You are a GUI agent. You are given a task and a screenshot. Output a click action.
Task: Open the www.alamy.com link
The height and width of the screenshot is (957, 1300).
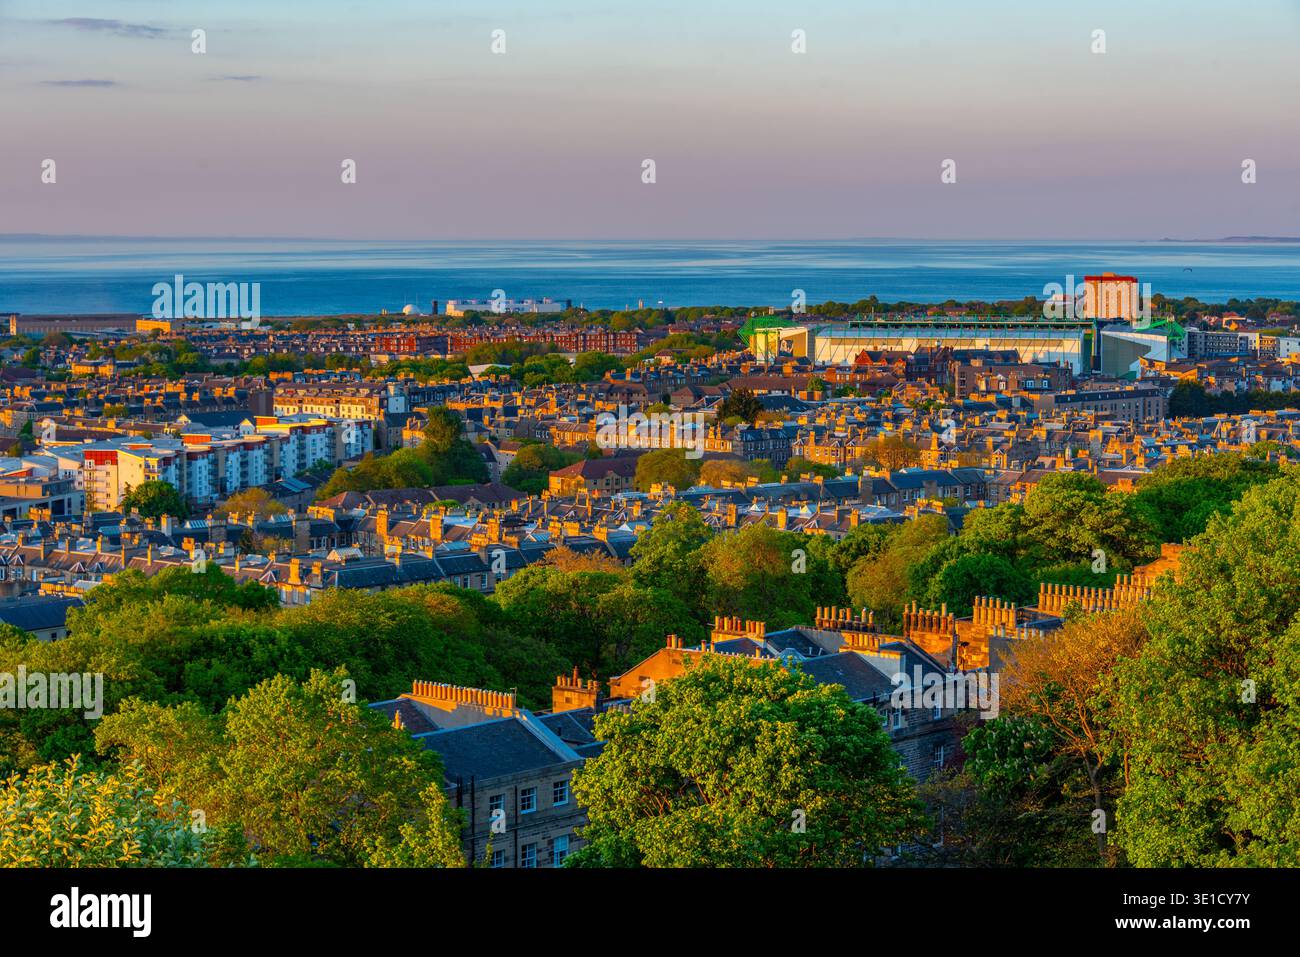pyautogui.click(x=1184, y=924)
